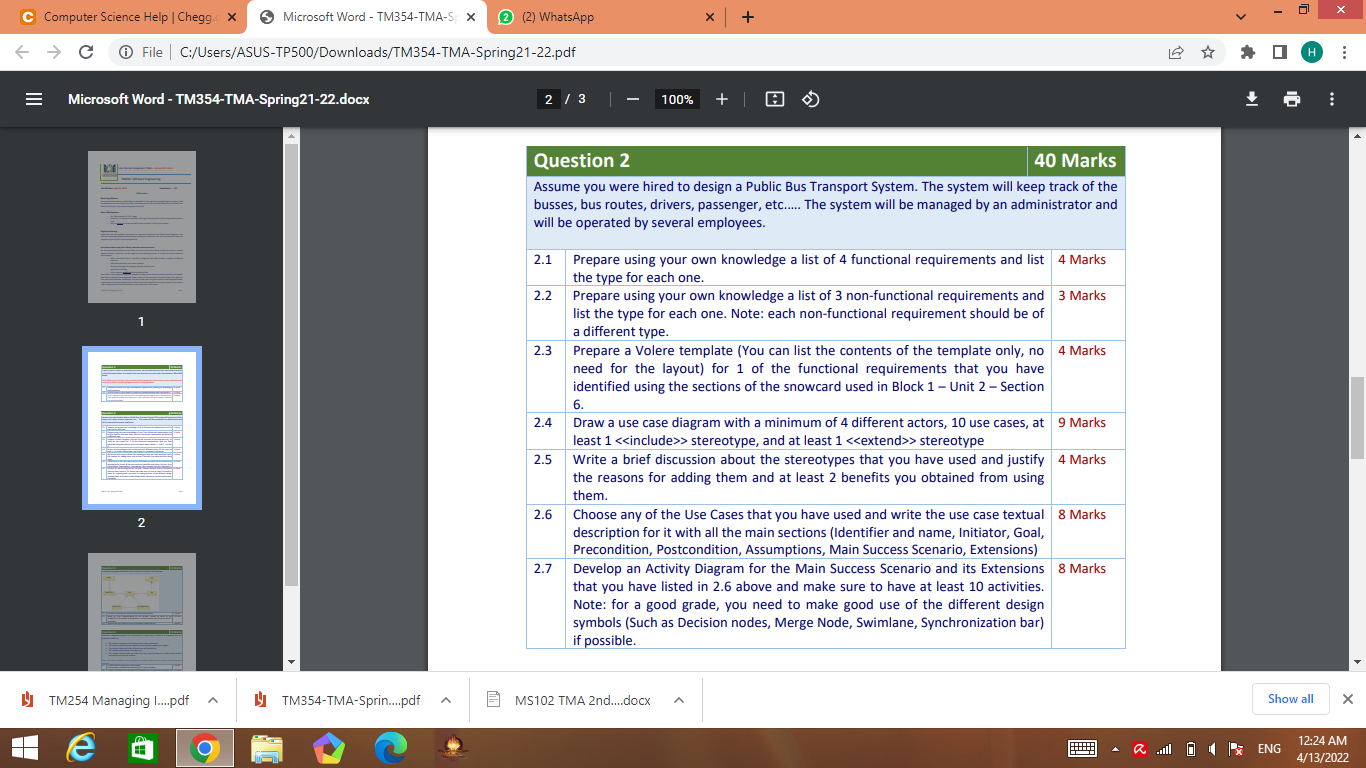Select page 1 thumbnail
This screenshot has height=768, width=1366.
(x=141, y=227)
